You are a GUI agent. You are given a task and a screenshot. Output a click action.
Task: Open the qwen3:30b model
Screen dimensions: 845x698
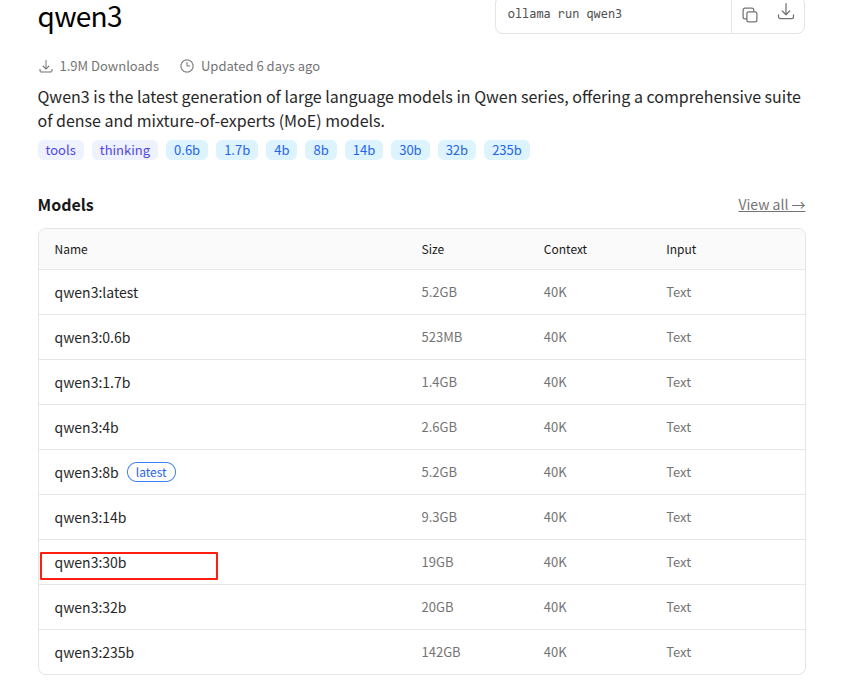point(91,563)
